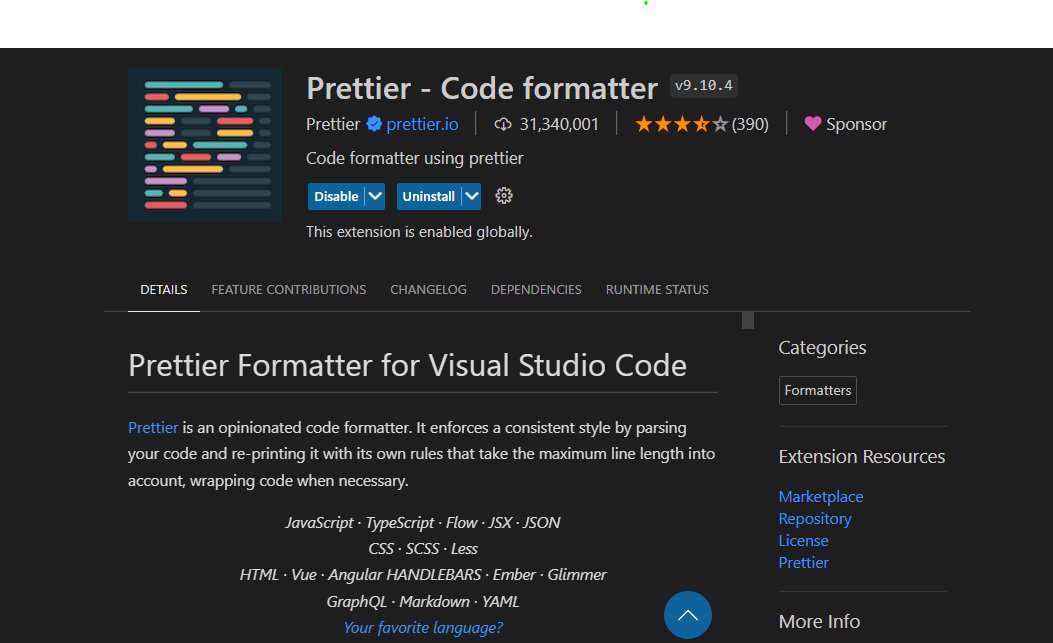Open the Changelog tab
Screen dimensions: 1053x643
(428, 290)
